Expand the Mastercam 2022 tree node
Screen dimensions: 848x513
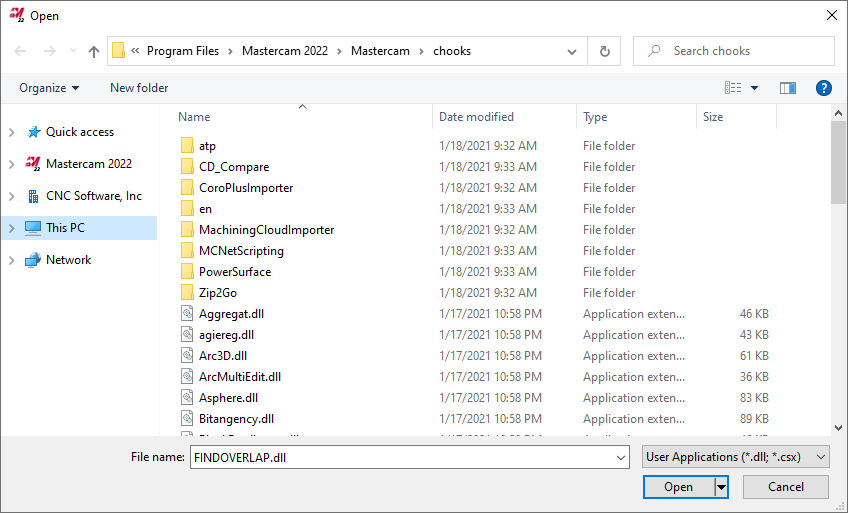(x=11, y=164)
